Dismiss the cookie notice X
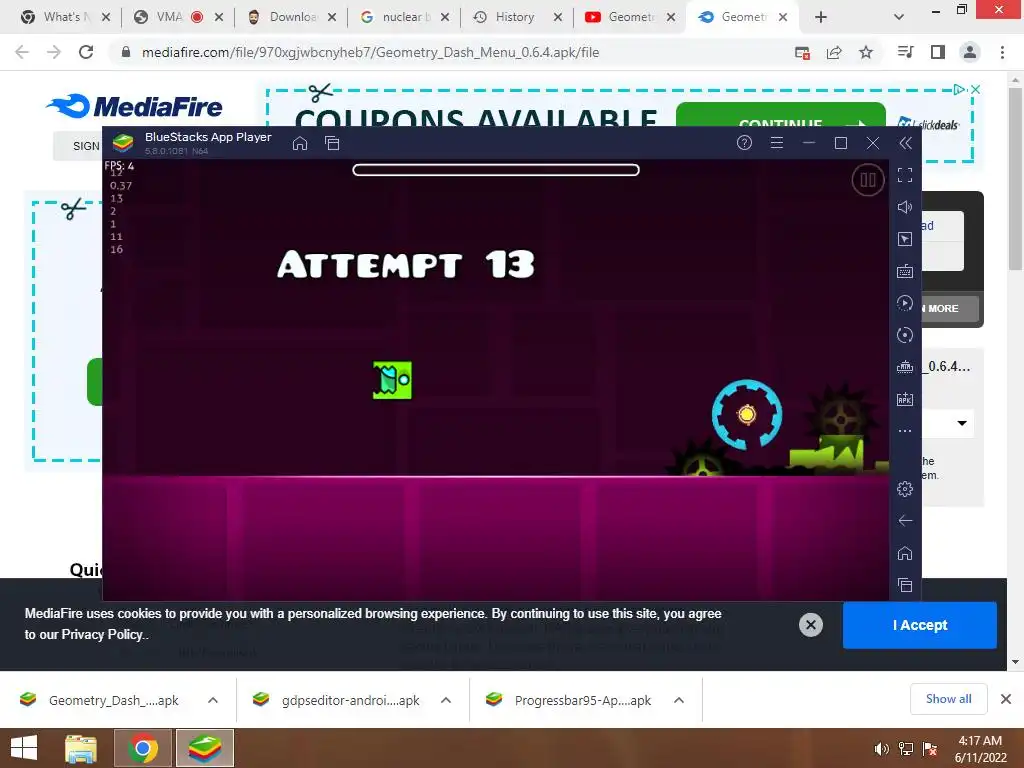 click(810, 625)
